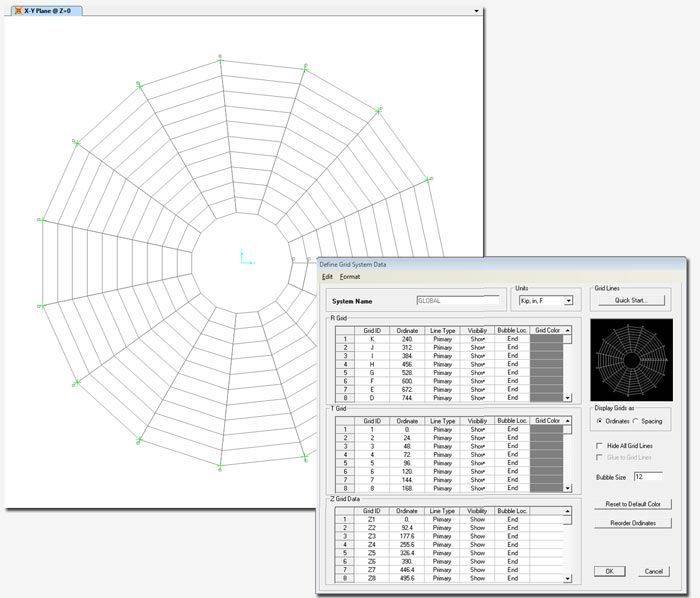The height and width of the screenshot is (598, 700).
Task: Open Visibility dropdown for R Grid row H
Action: [x=477, y=364]
